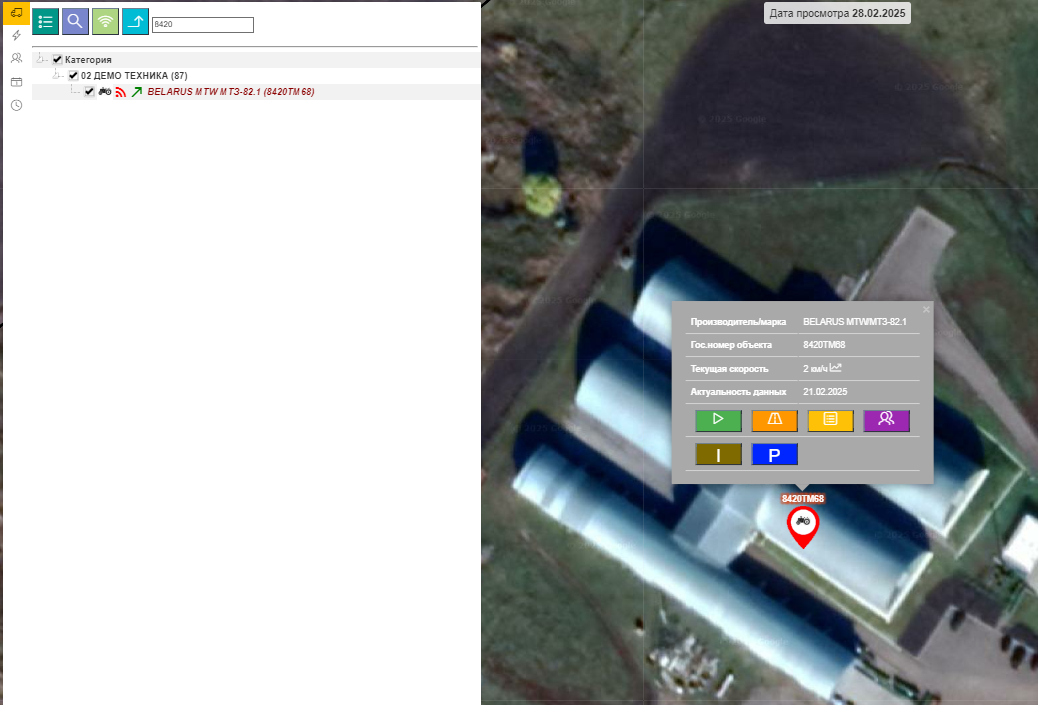This screenshot has width=1038, height=705.
Task: Collapse the Категория tree node
Action: click(x=40, y=60)
